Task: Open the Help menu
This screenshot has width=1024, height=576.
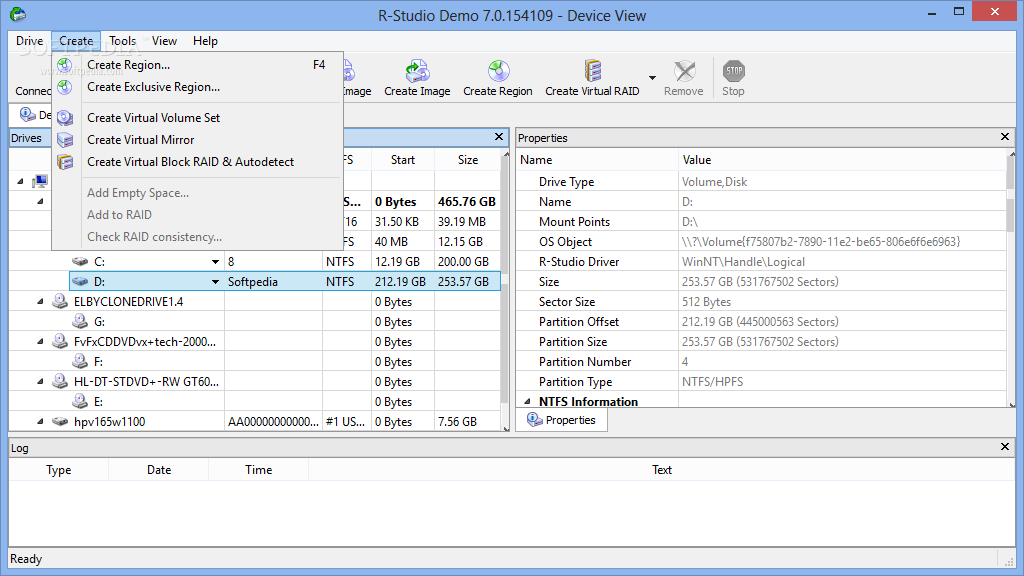Action: click(205, 40)
